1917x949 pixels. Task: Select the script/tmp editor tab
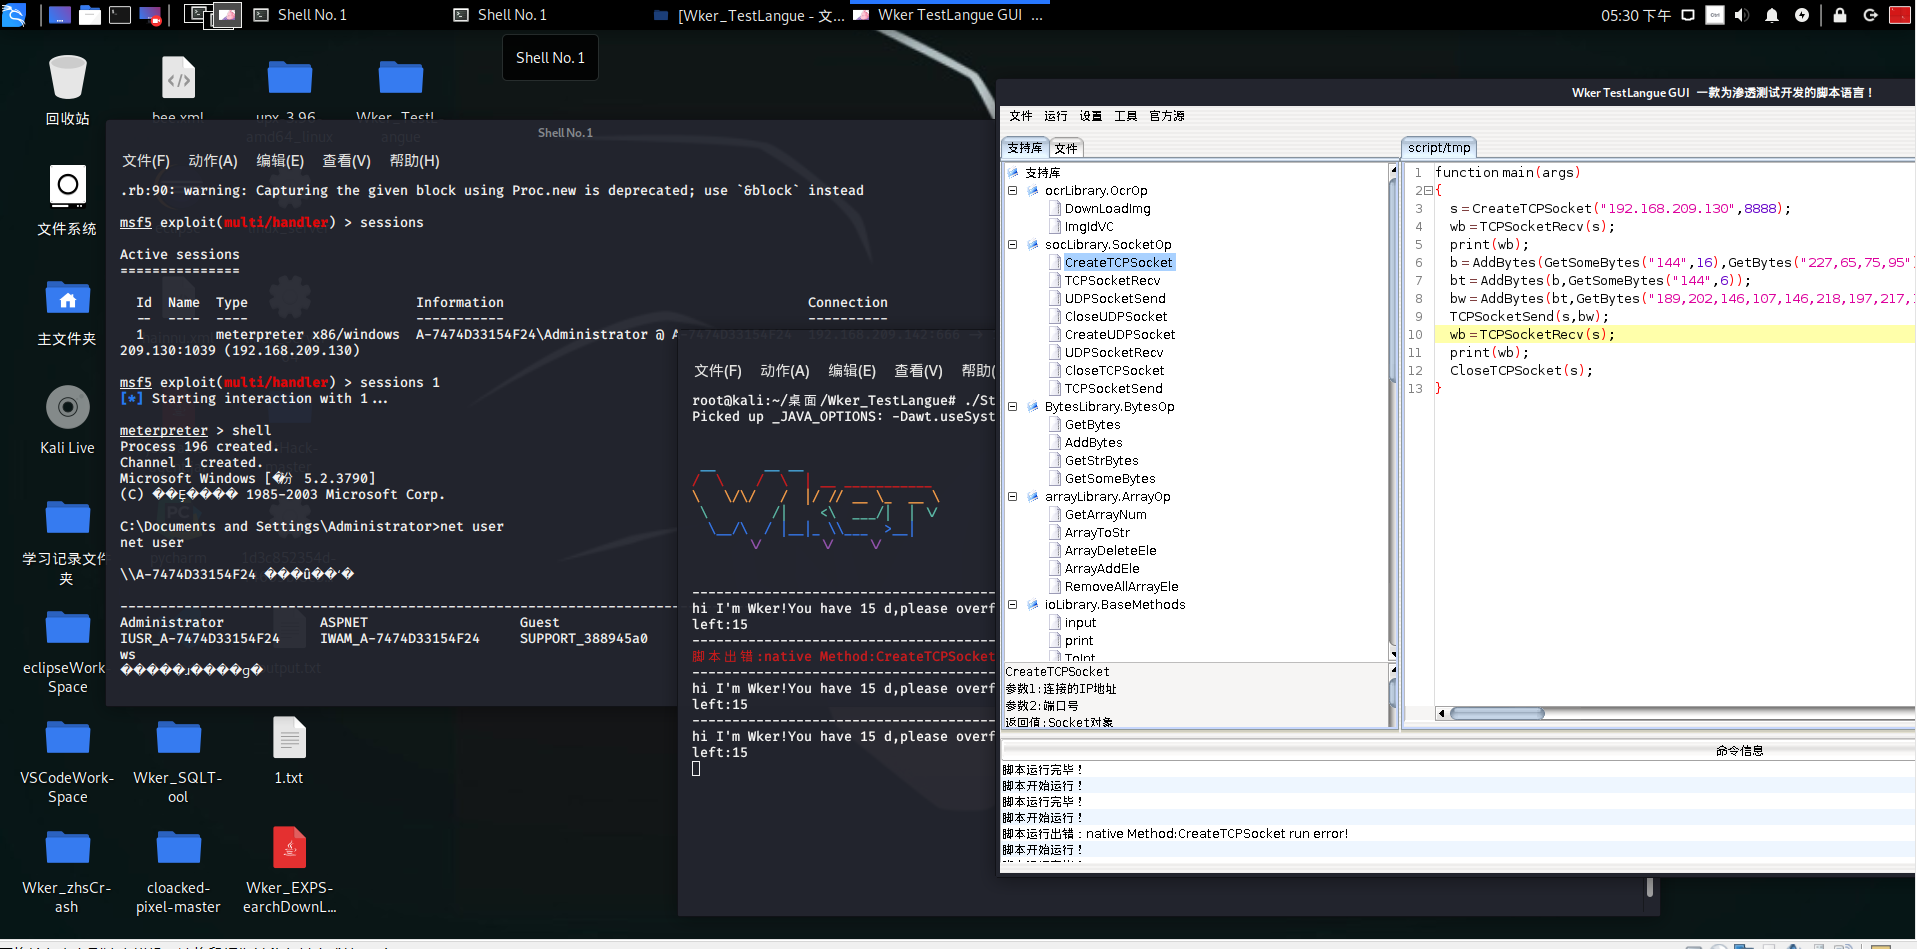[x=1439, y=148]
